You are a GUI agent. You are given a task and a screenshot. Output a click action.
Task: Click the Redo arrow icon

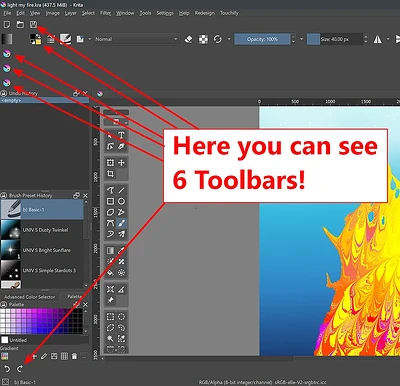pos(20,369)
